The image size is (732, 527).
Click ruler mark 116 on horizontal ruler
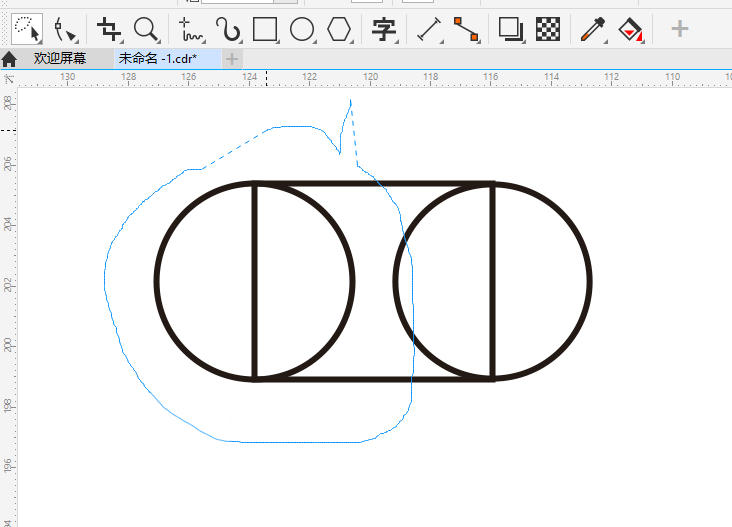coord(491,77)
